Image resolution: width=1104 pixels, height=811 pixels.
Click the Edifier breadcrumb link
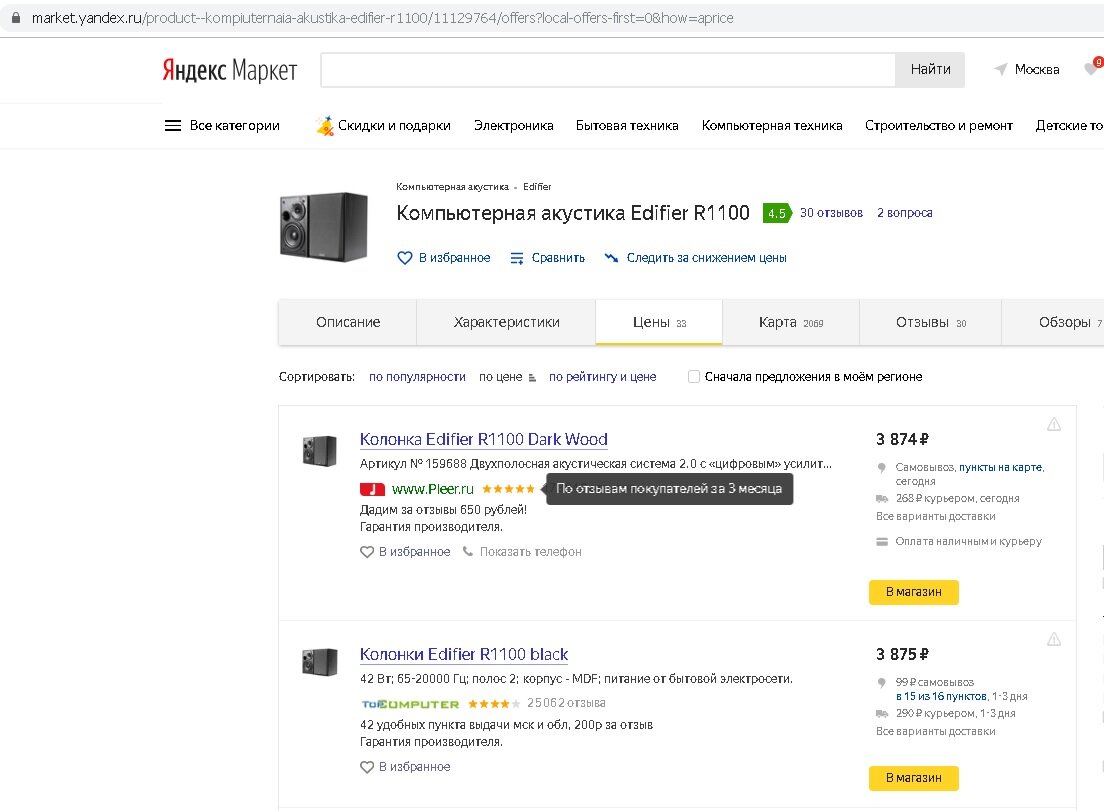click(537, 187)
